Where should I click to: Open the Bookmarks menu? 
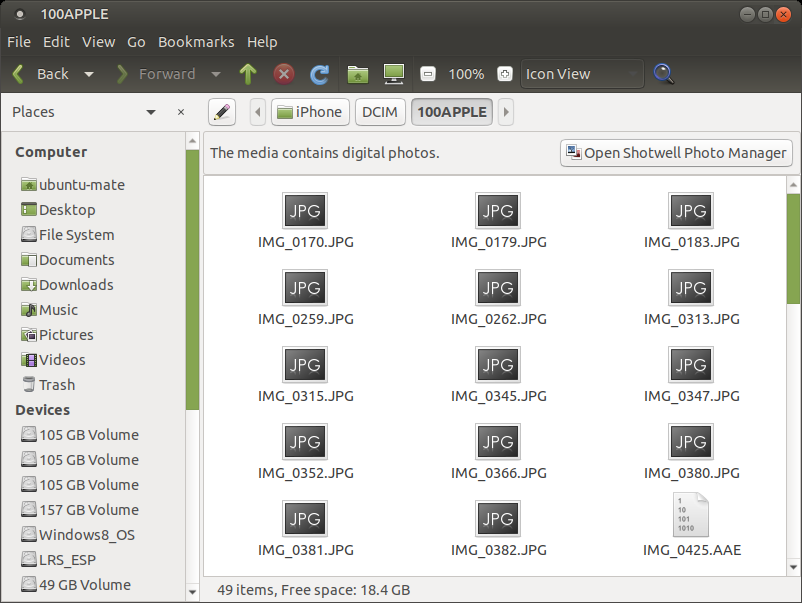coord(196,42)
